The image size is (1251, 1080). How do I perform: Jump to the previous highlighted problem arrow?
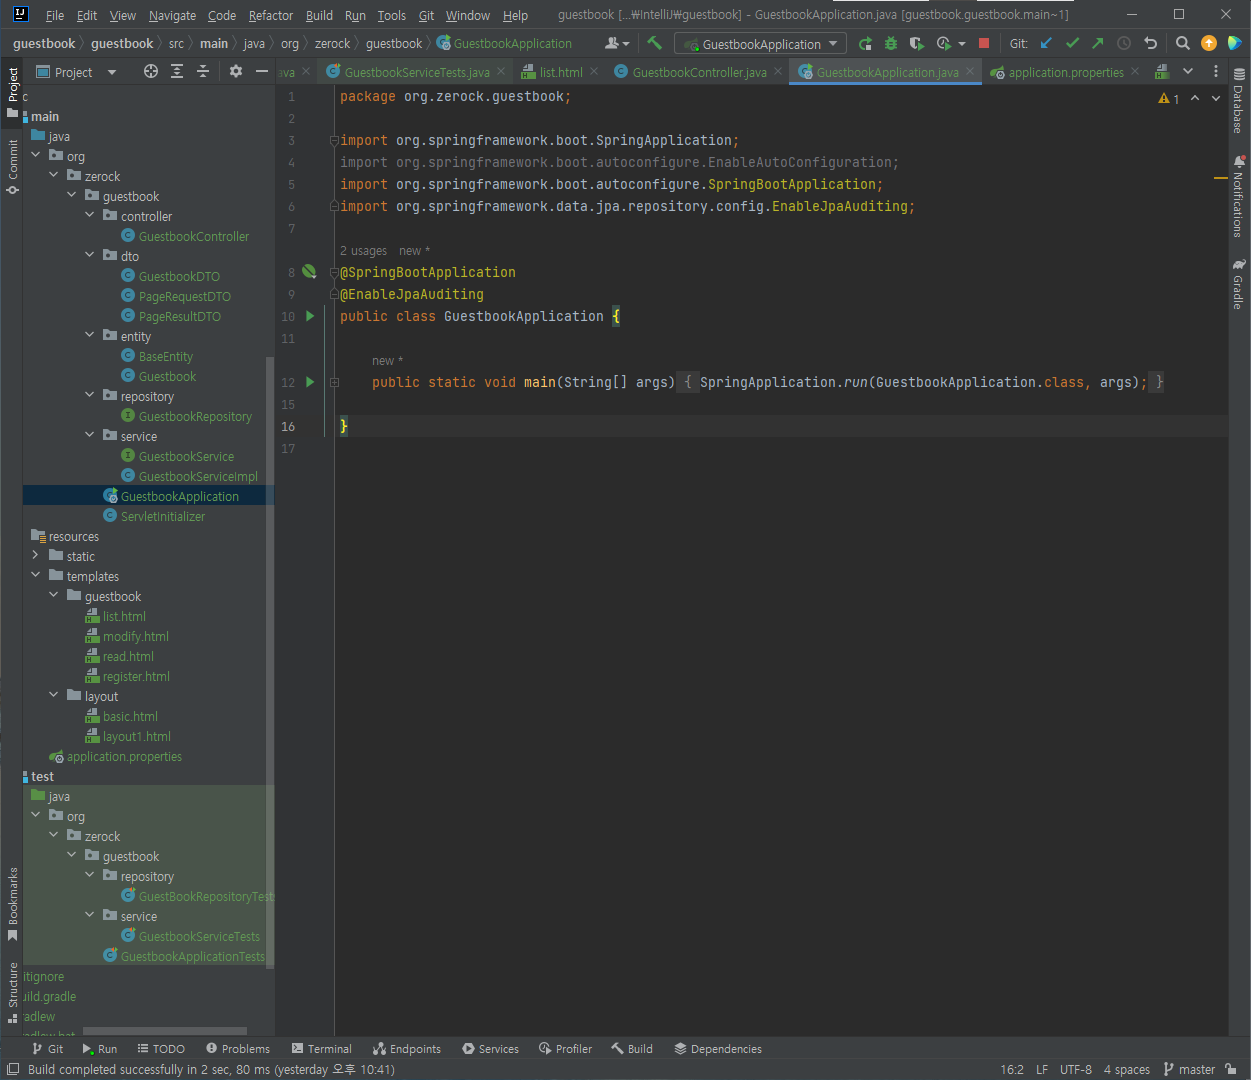[x=1195, y=98]
